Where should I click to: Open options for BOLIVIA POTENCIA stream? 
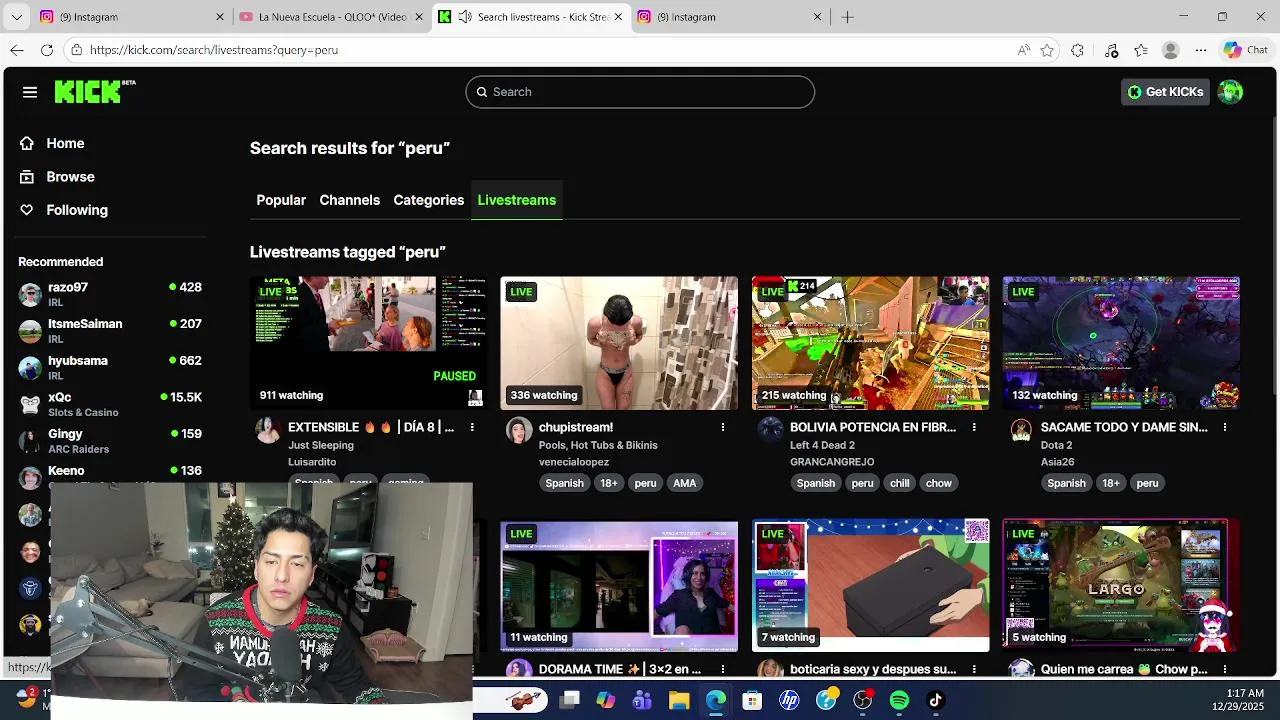coord(974,427)
